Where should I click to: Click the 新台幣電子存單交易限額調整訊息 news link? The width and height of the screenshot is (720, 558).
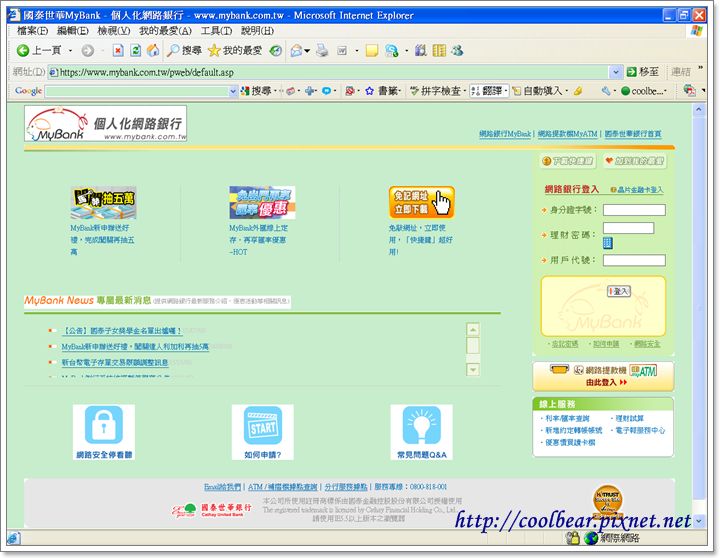coord(115,362)
